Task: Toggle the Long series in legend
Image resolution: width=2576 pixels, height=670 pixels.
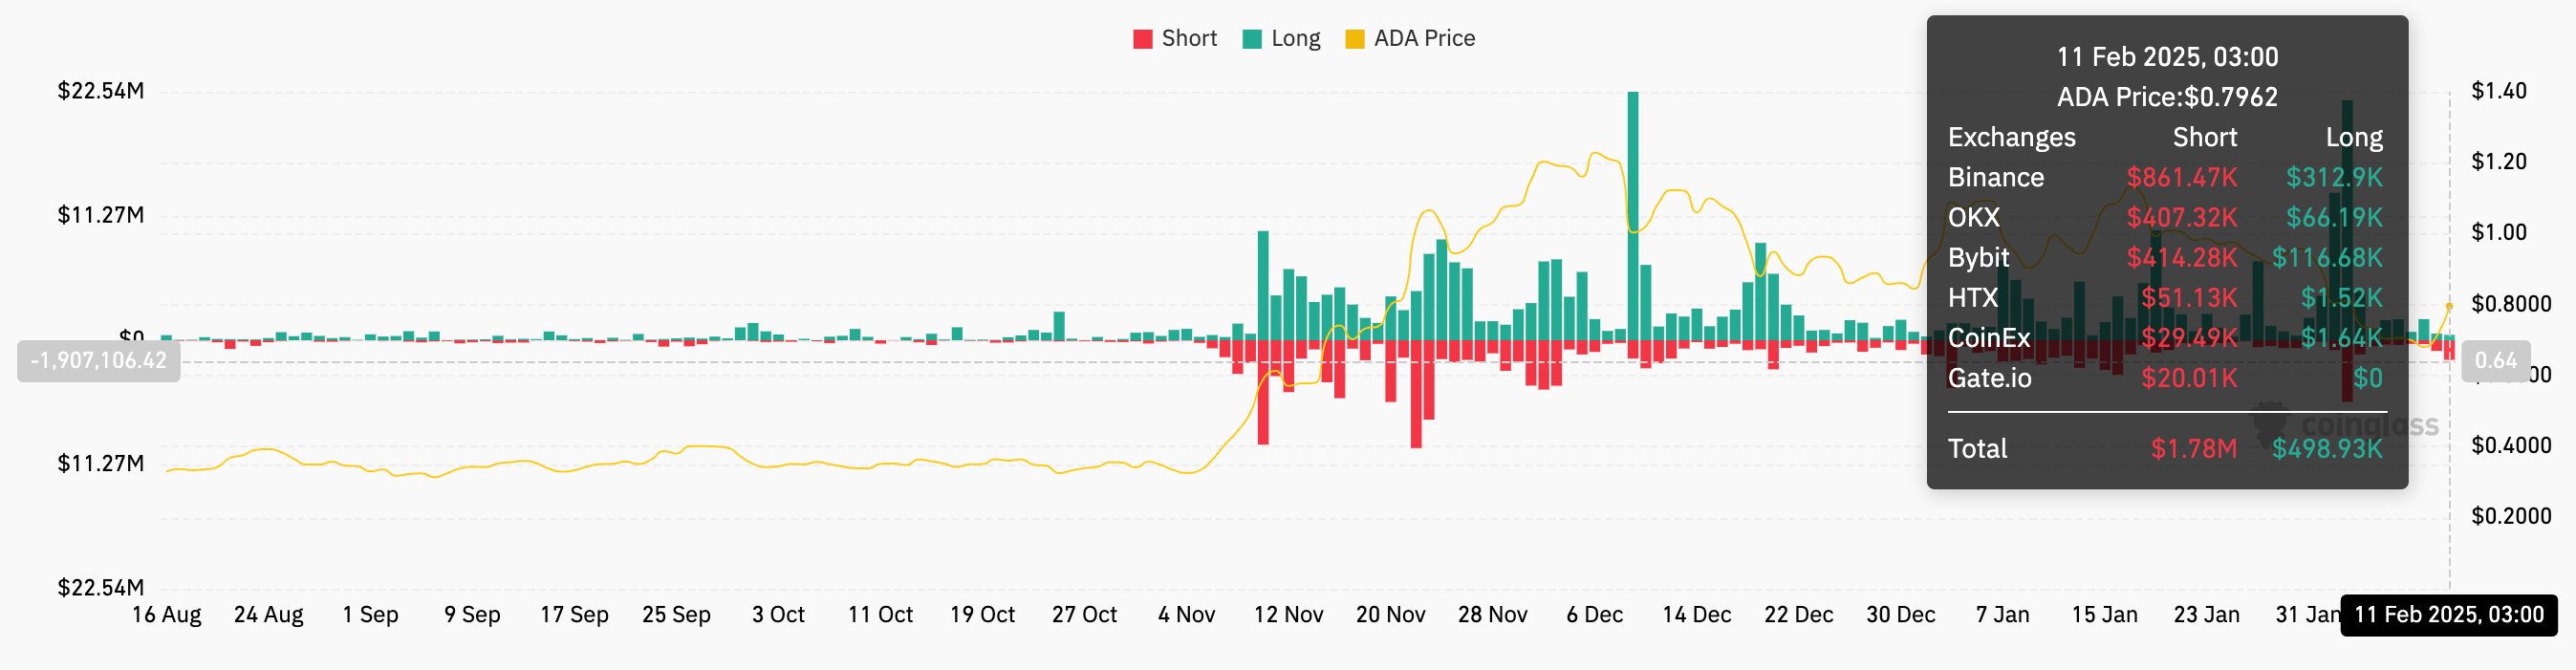Action: [x=1295, y=39]
